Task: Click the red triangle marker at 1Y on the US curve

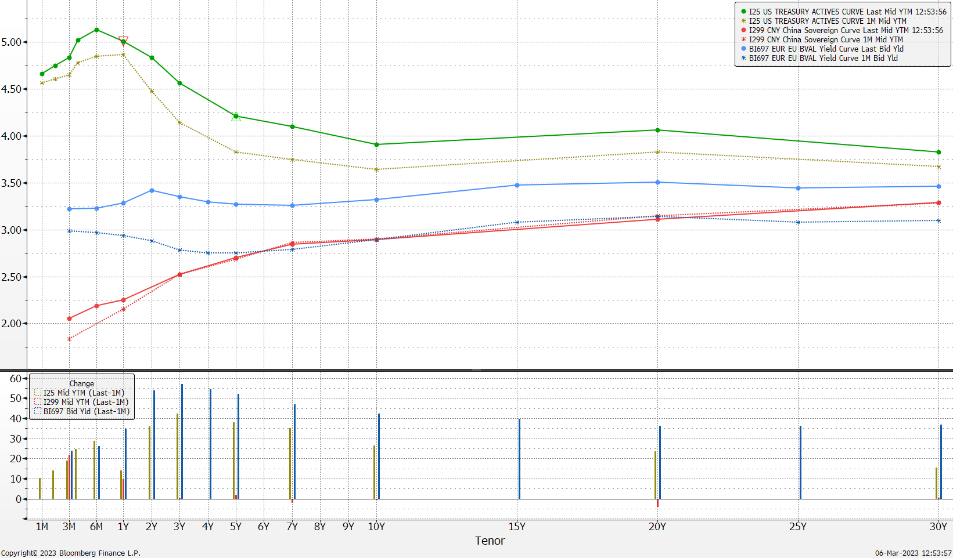Action: (123, 40)
